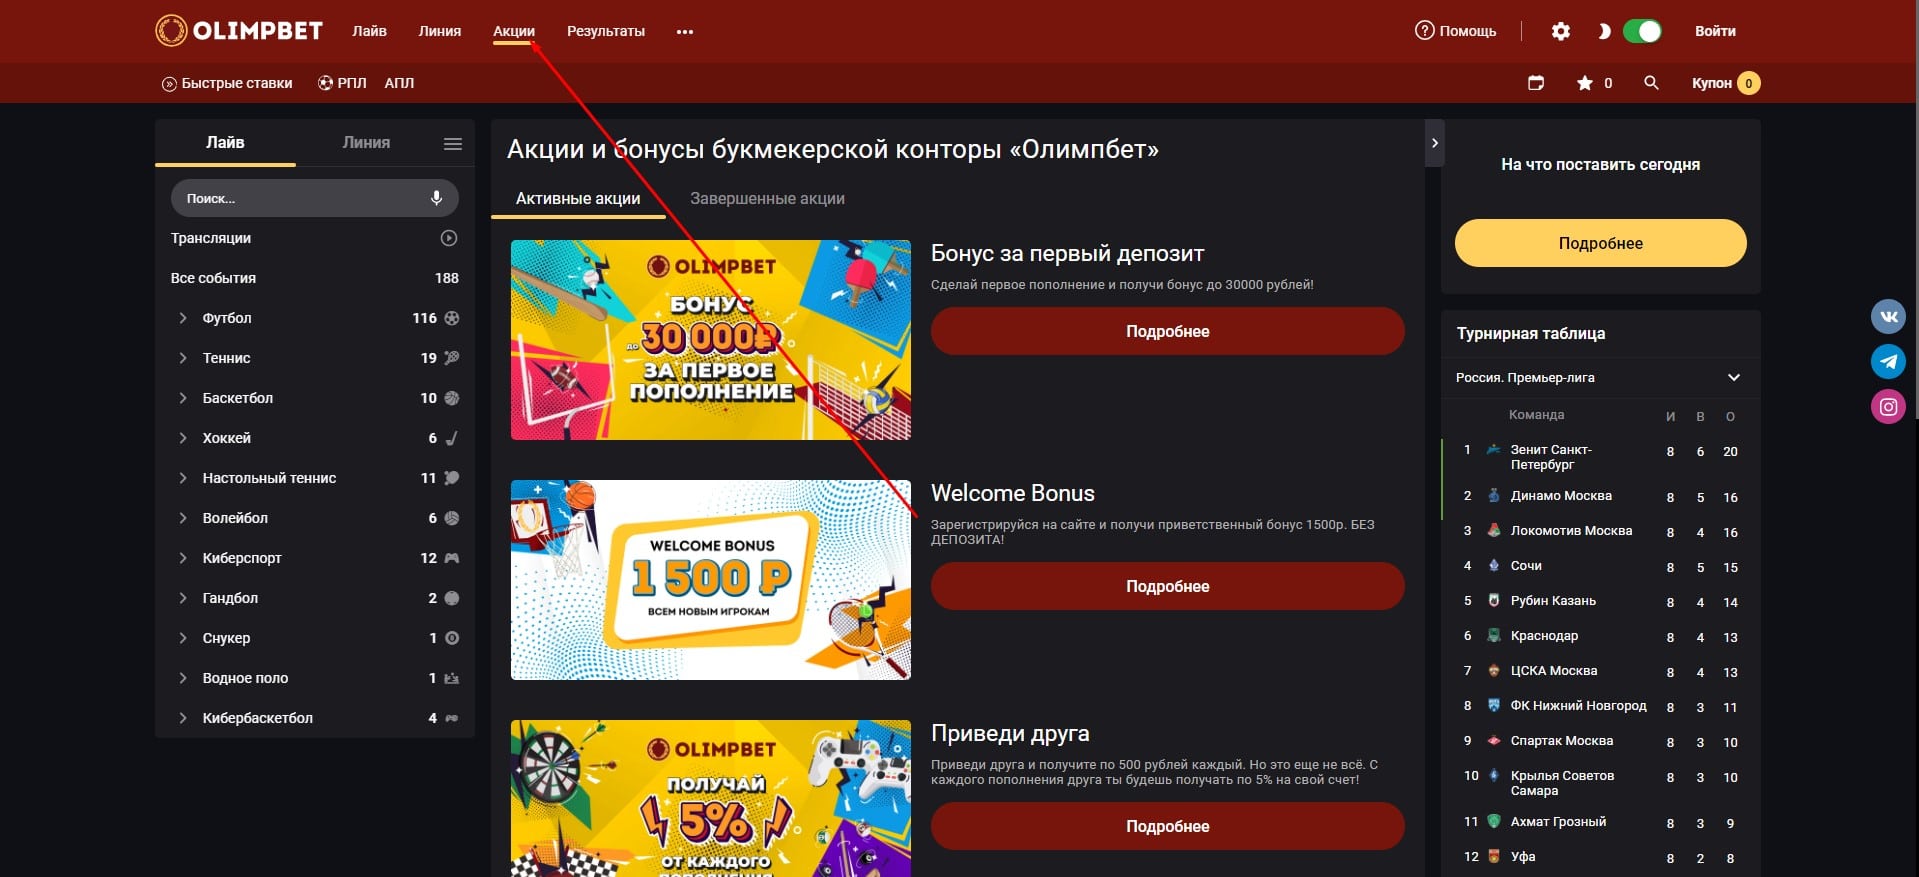The height and width of the screenshot is (877, 1919).
Task: Open the three-dots more menu
Action: [x=685, y=32]
